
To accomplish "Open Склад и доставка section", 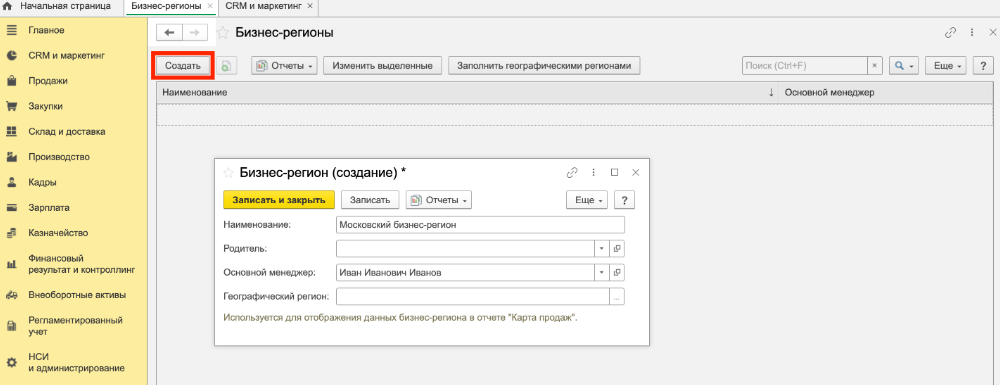I will pyautogui.click(x=67, y=131).
